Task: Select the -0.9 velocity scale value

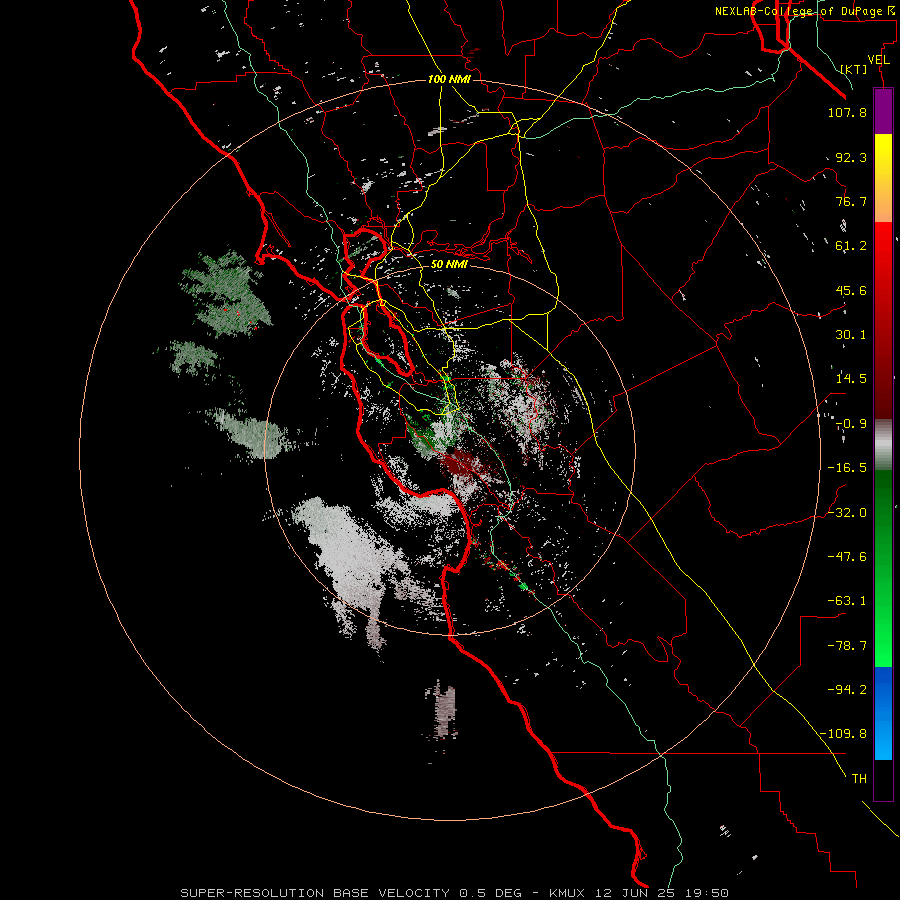Action: pyautogui.click(x=851, y=424)
